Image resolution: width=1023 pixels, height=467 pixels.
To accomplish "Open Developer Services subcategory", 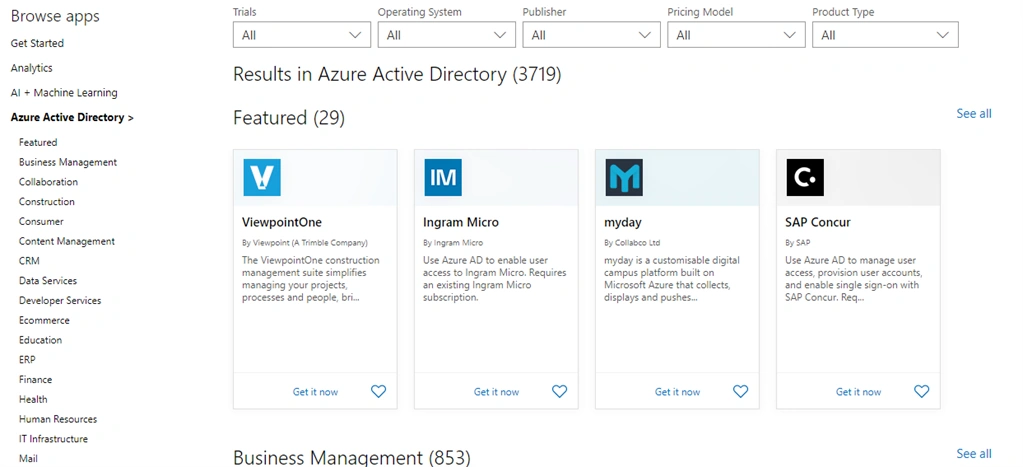I will [x=60, y=301].
